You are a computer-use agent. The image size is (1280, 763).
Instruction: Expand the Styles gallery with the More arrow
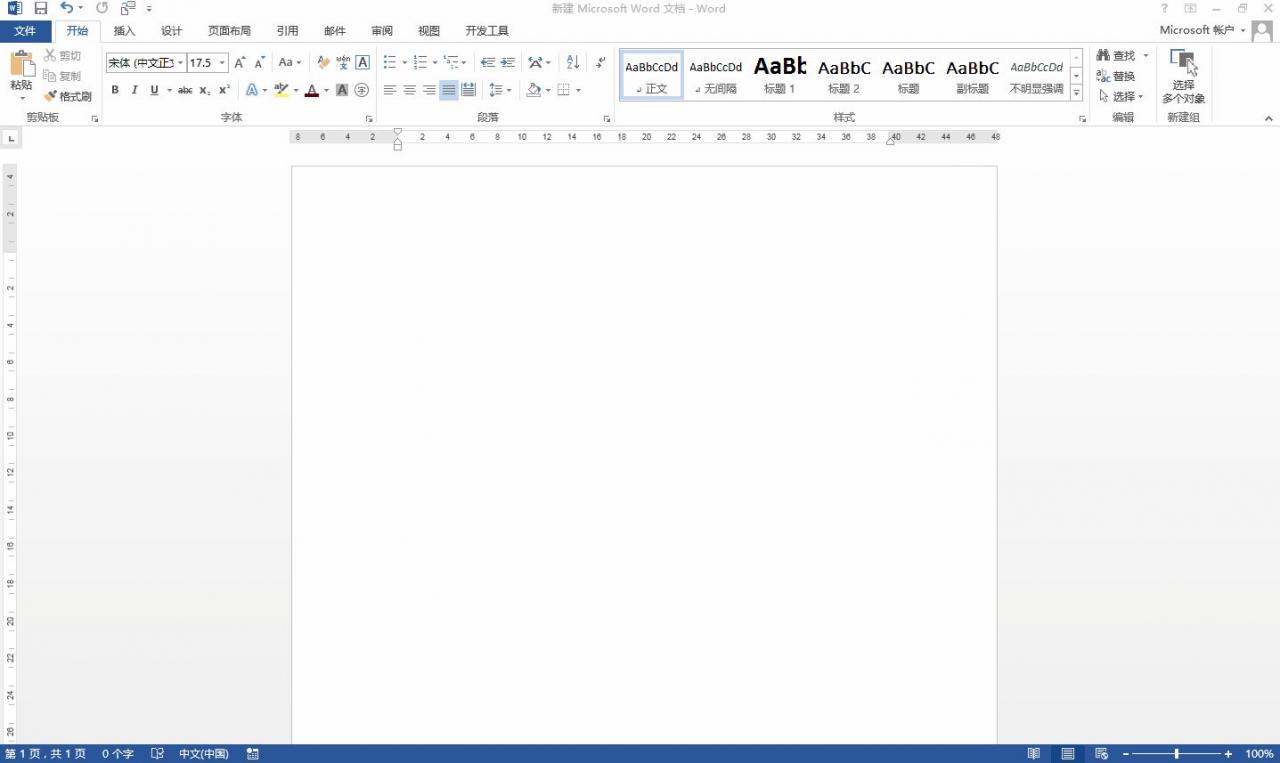(x=1077, y=93)
